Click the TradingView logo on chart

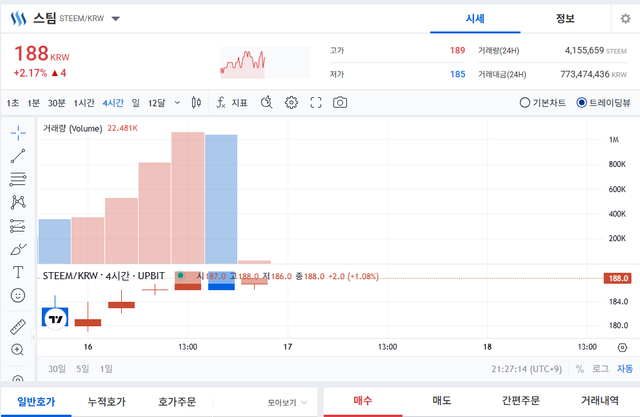click(x=55, y=318)
